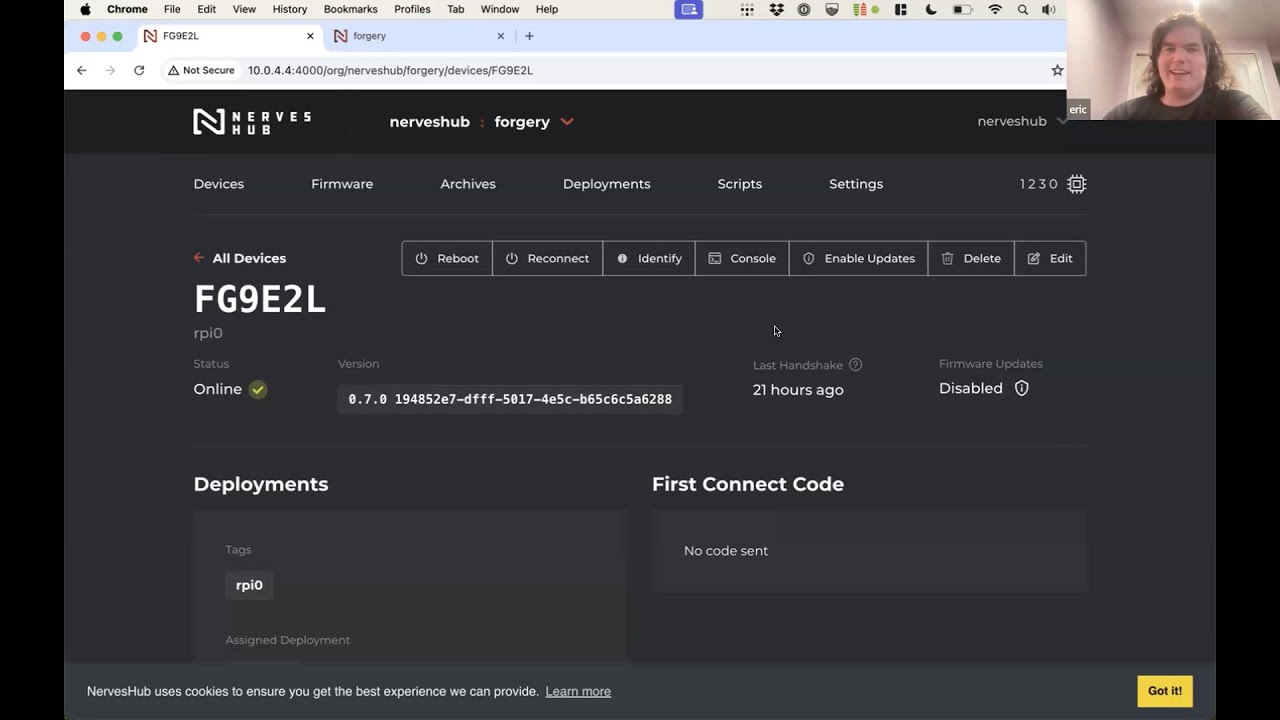
Task: Switch to the Archives tab
Action: [x=468, y=184]
